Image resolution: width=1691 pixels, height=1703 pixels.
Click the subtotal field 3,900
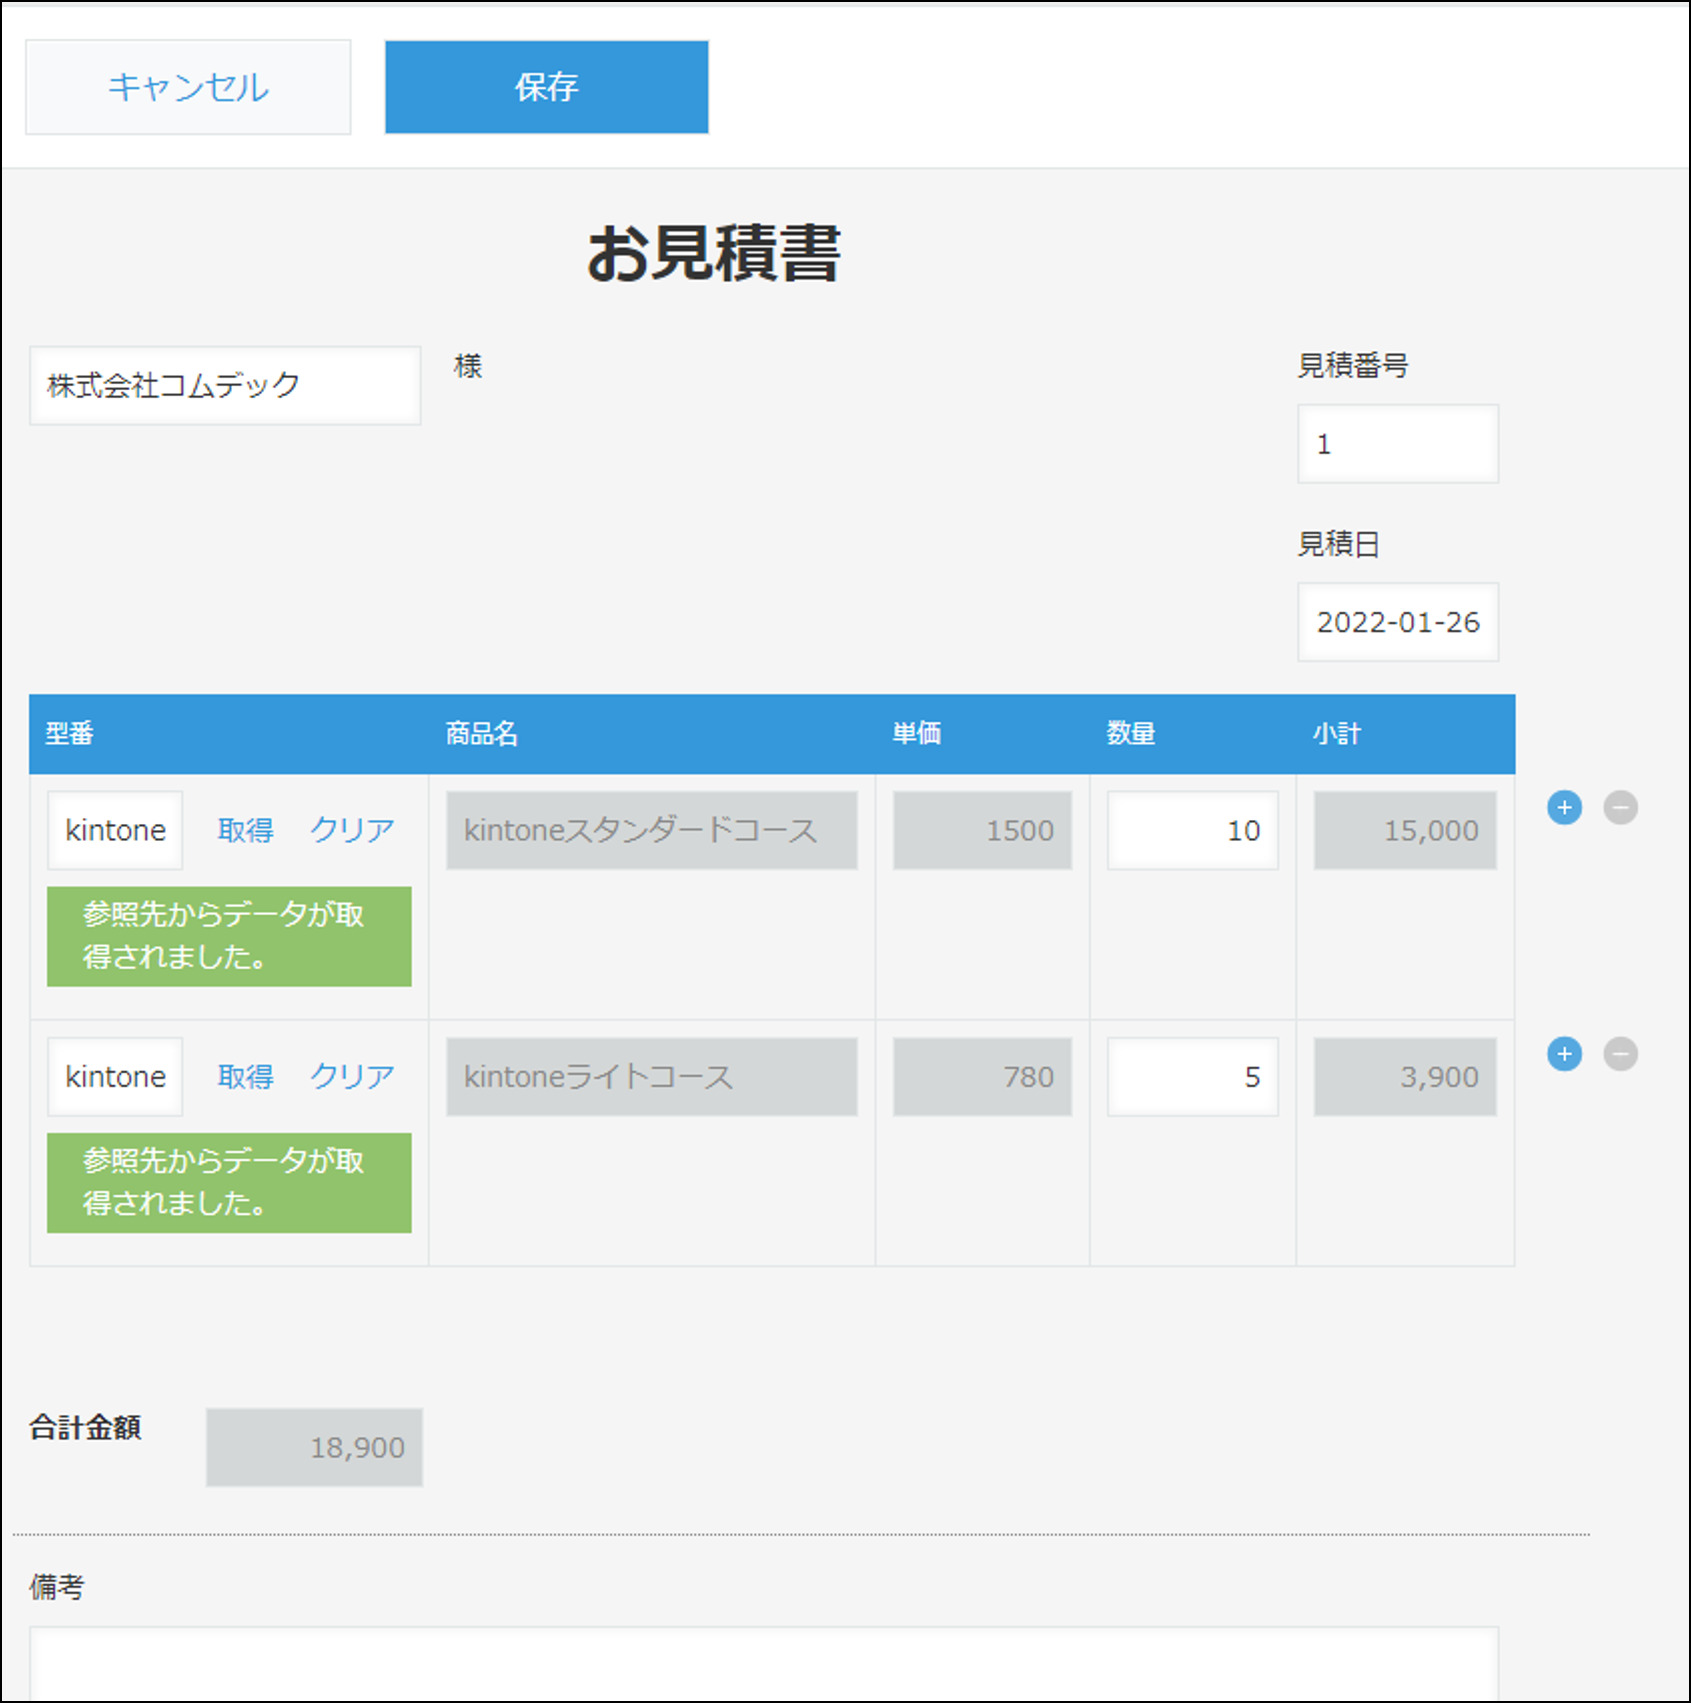click(x=1405, y=1076)
